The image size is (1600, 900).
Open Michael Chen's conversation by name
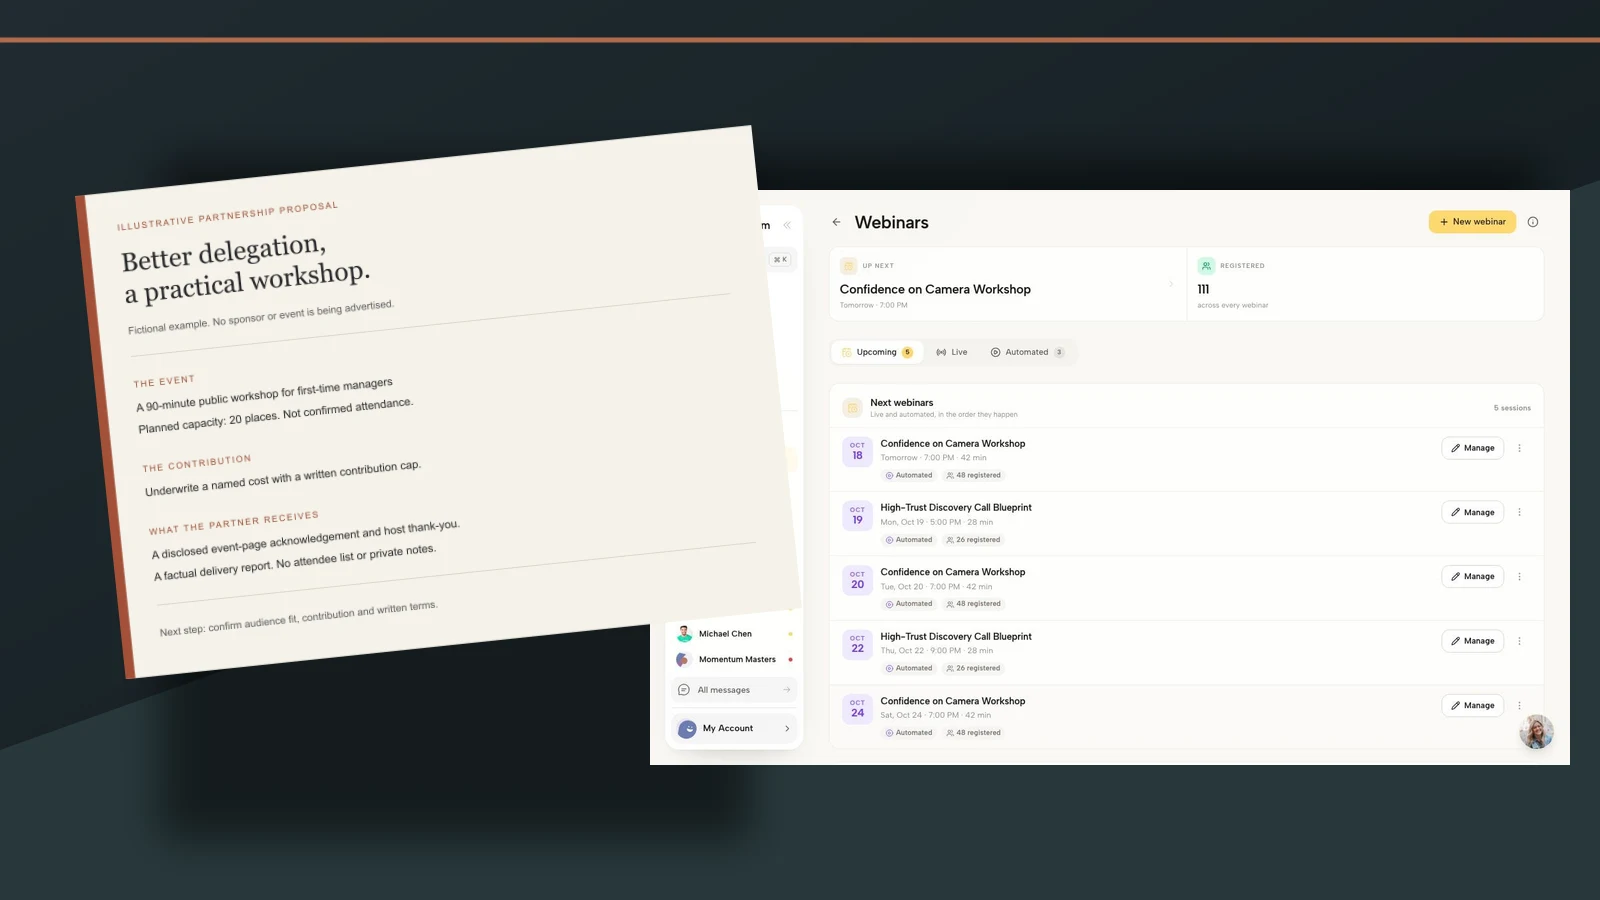point(725,634)
